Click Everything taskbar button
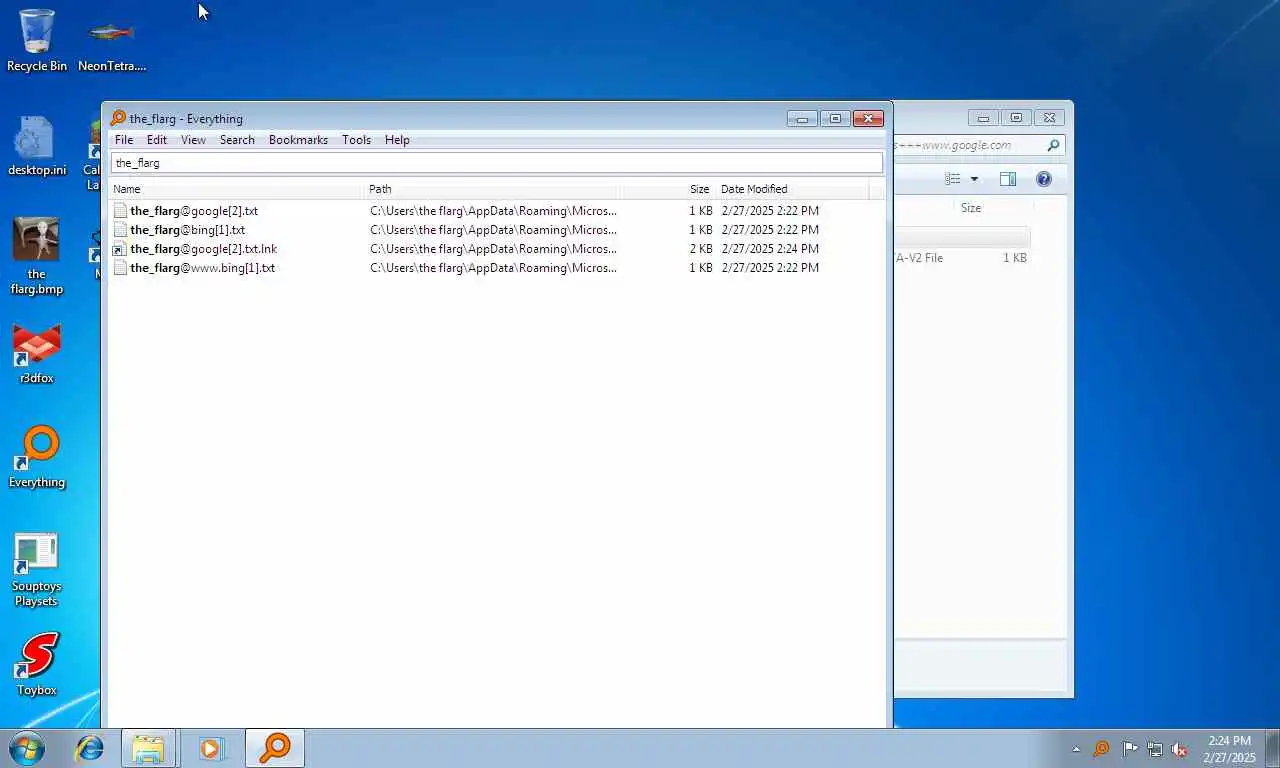The width and height of the screenshot is (1280, 768). pos(274,748)
